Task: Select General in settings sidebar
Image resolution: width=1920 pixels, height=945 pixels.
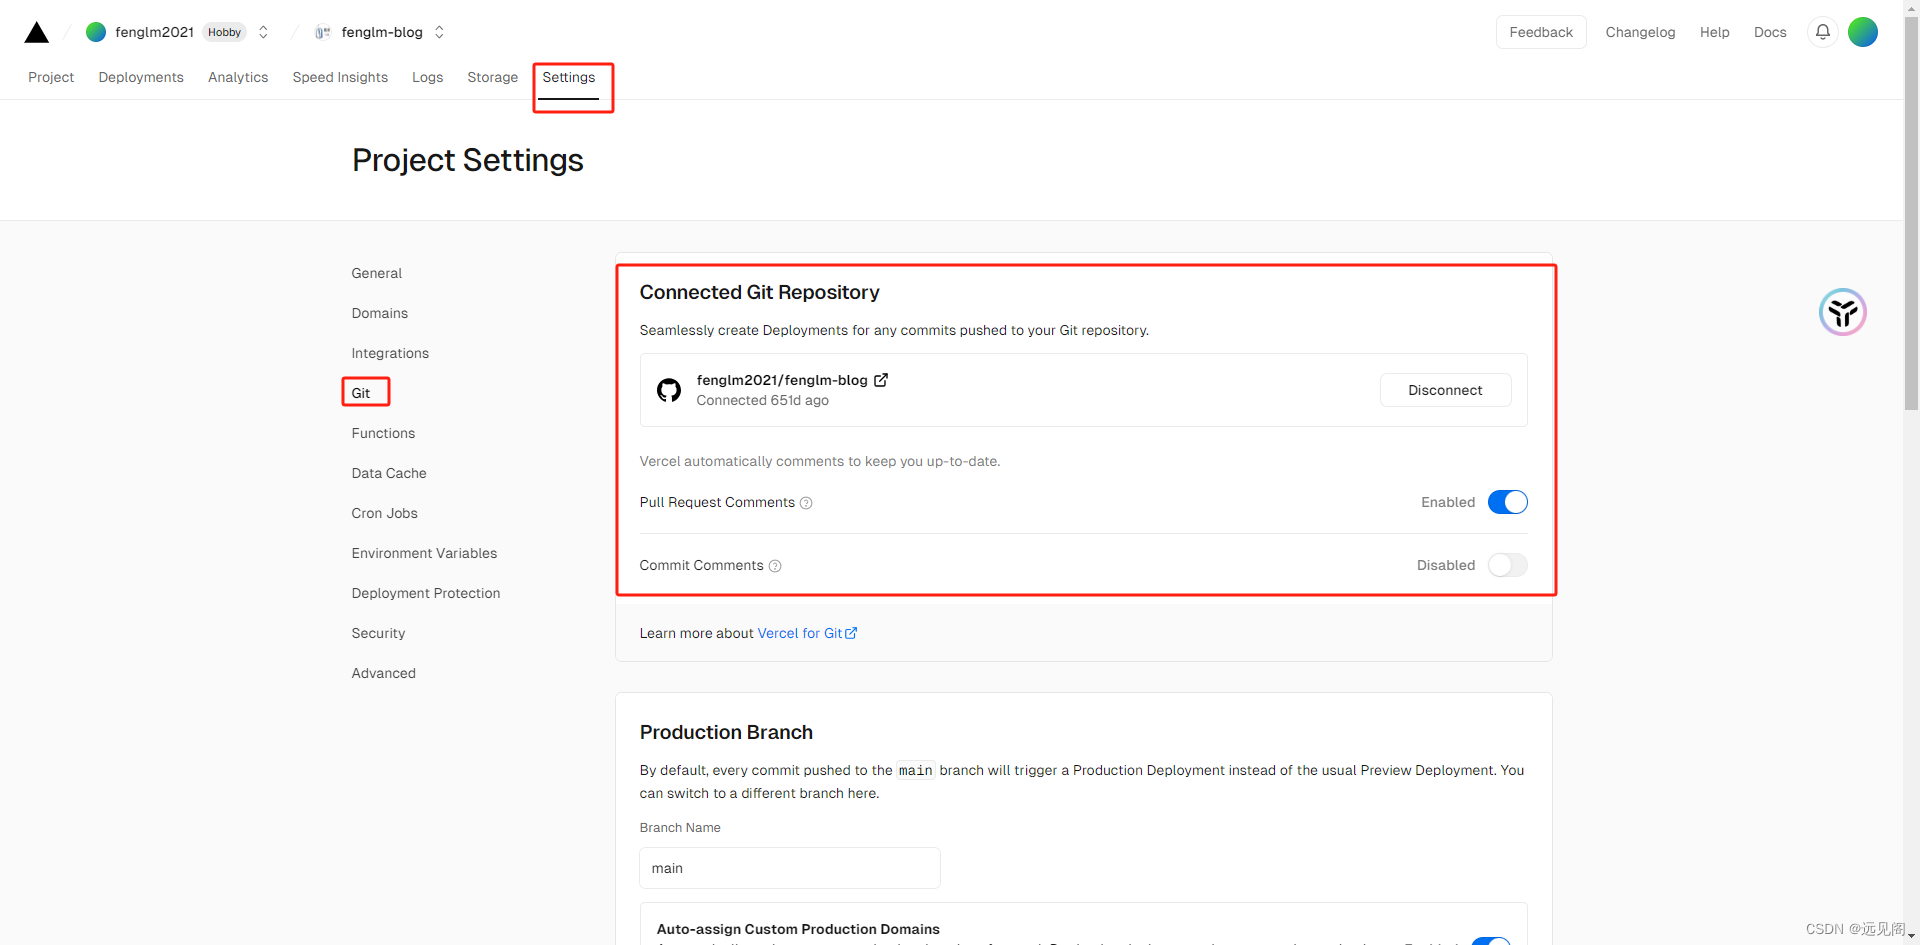Action: [x=376, y=273]
